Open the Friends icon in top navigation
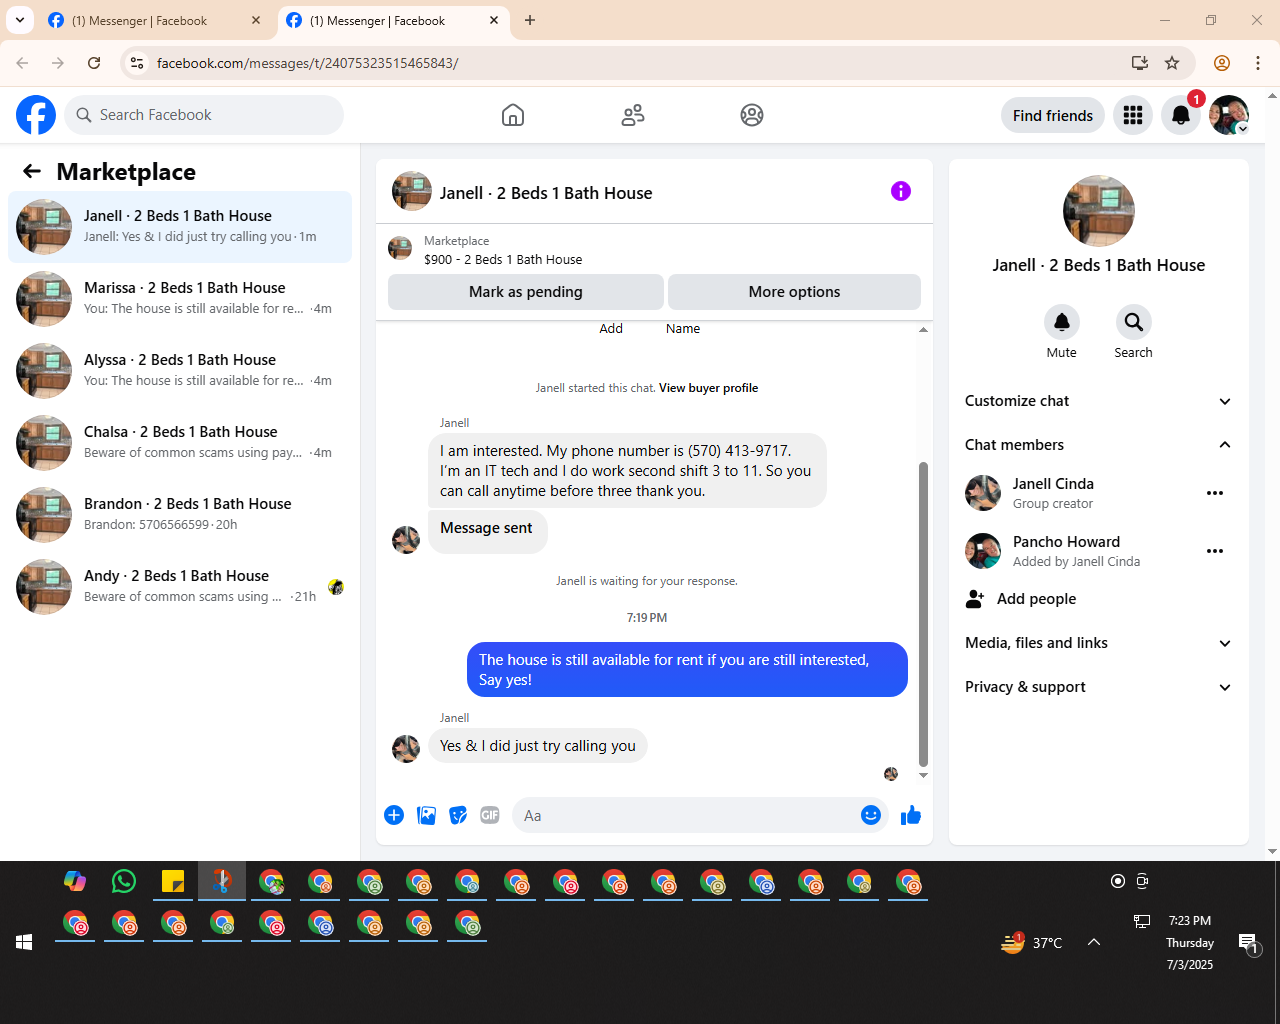1280x1024 pixels. 633,115
